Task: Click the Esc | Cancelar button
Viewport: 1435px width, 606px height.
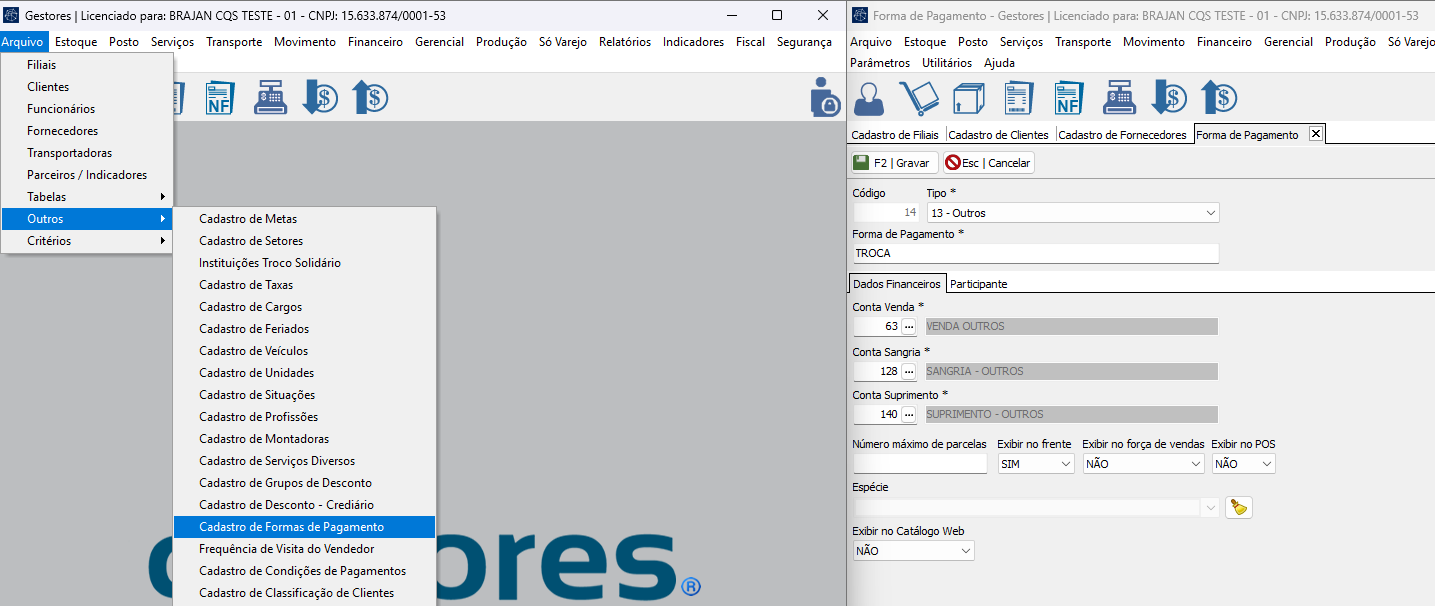Action: point(988,163)
